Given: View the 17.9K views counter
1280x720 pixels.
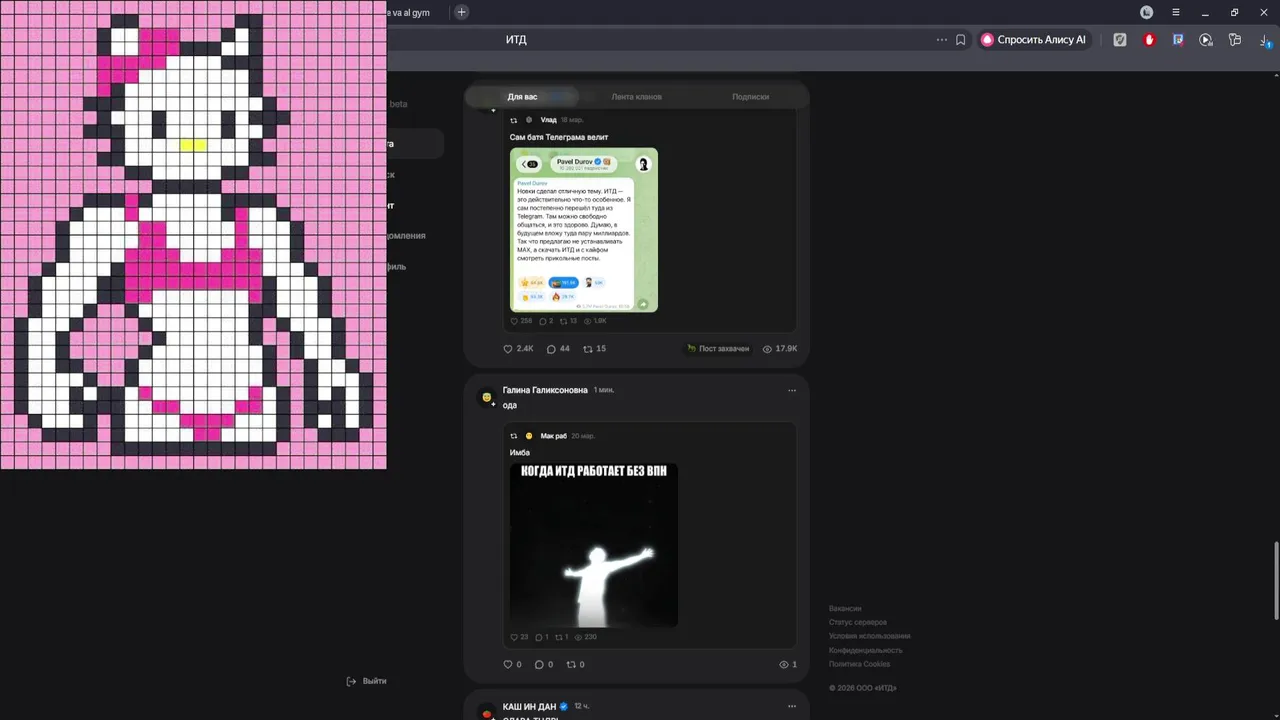Looking at the screenshot, I should (779, 349).
